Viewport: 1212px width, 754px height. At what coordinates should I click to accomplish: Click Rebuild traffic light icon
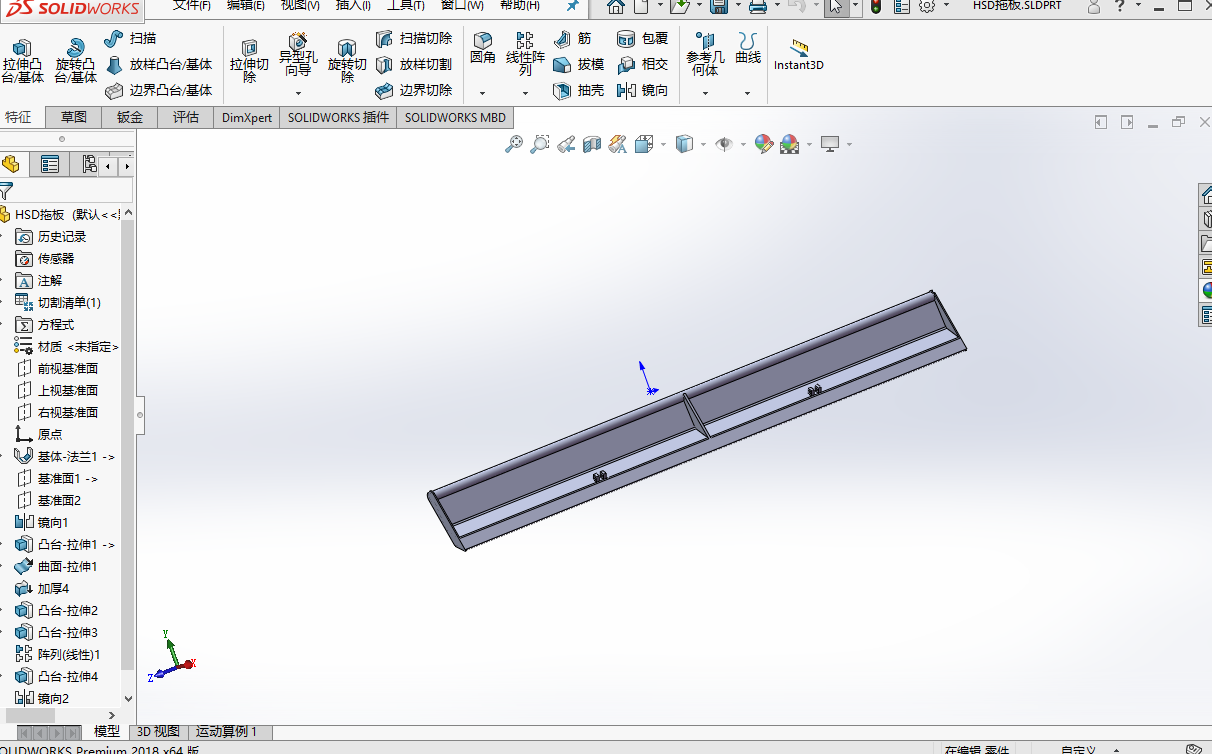[876, 6]
